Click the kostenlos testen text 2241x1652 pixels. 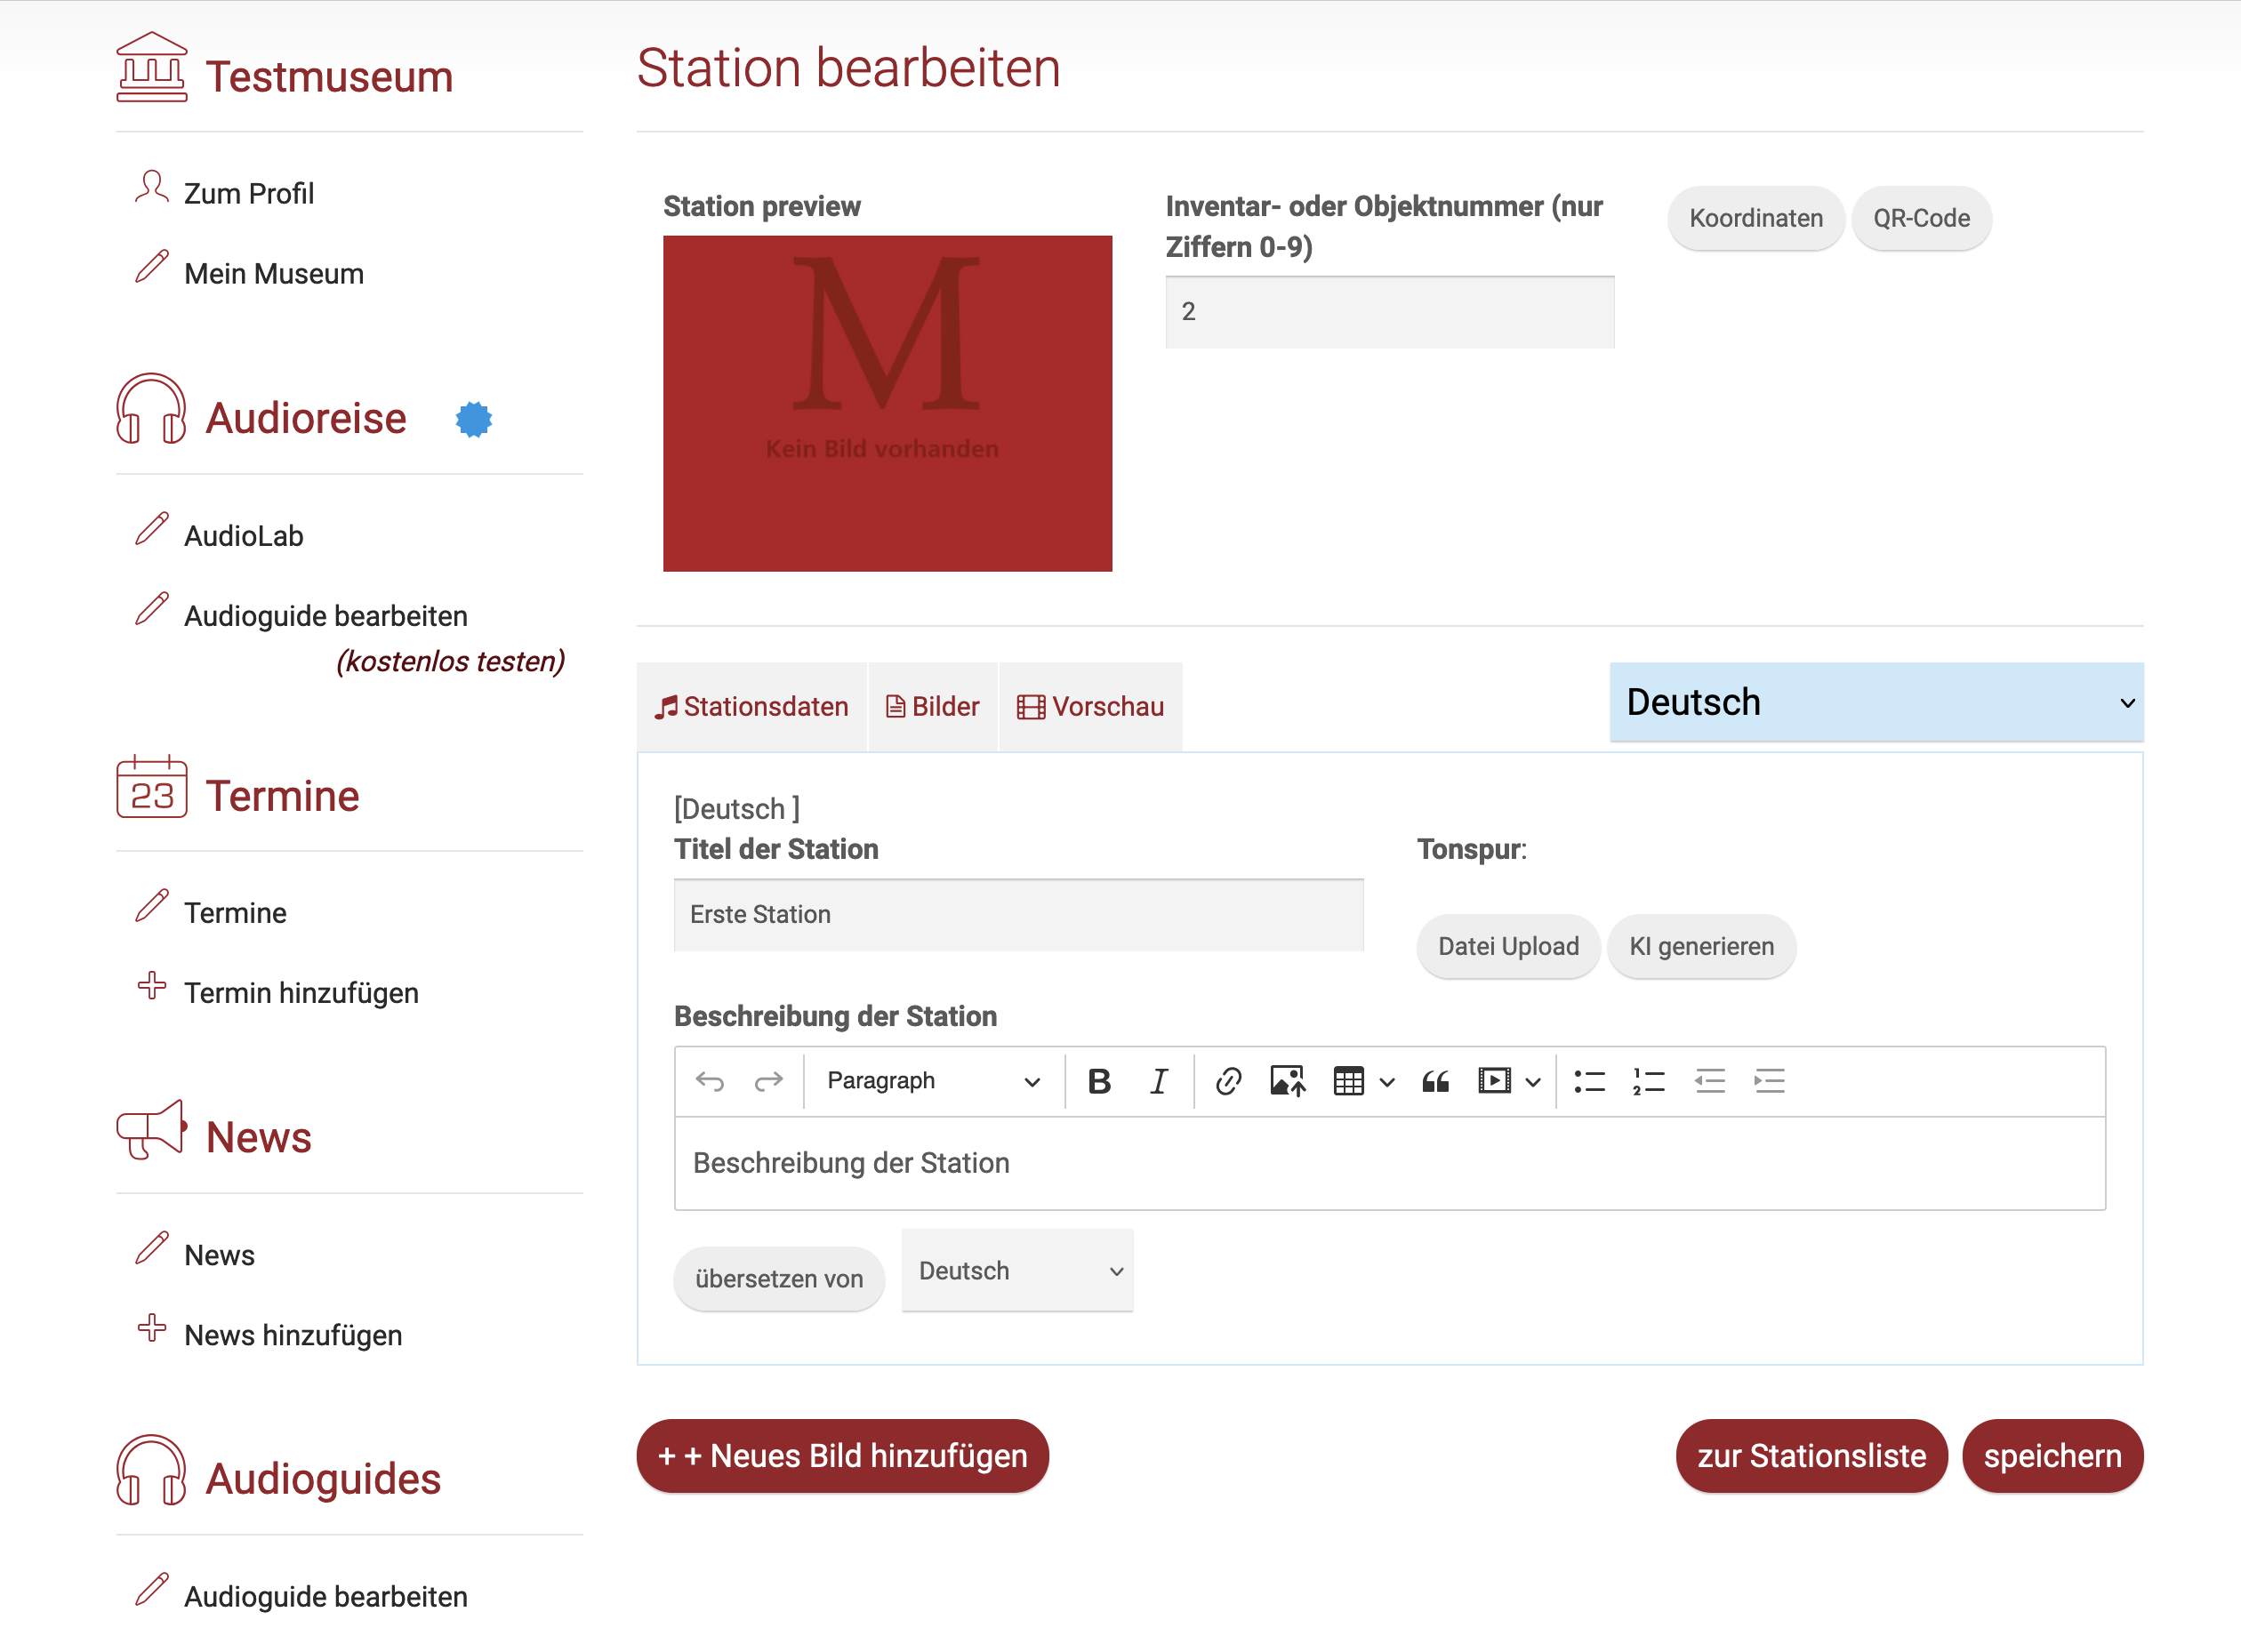pos(451,661)
